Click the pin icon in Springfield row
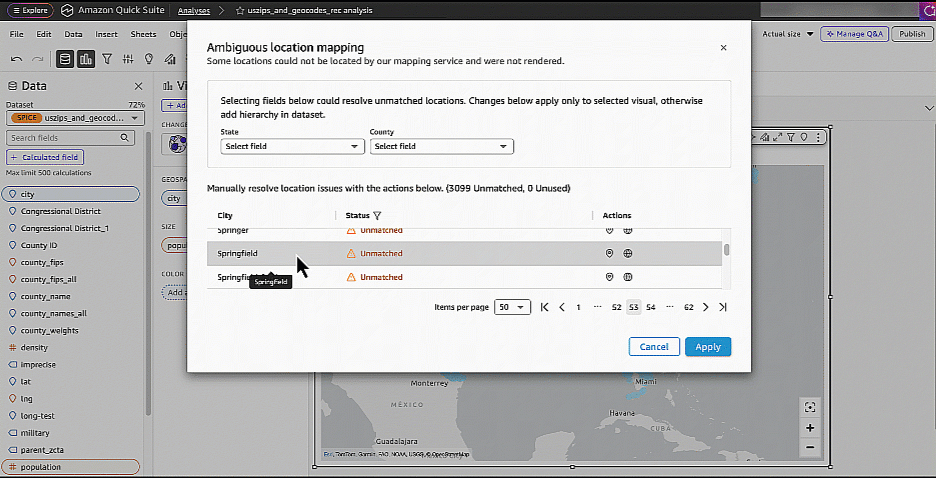Screen dimensions: 936x478 (609, 254)
